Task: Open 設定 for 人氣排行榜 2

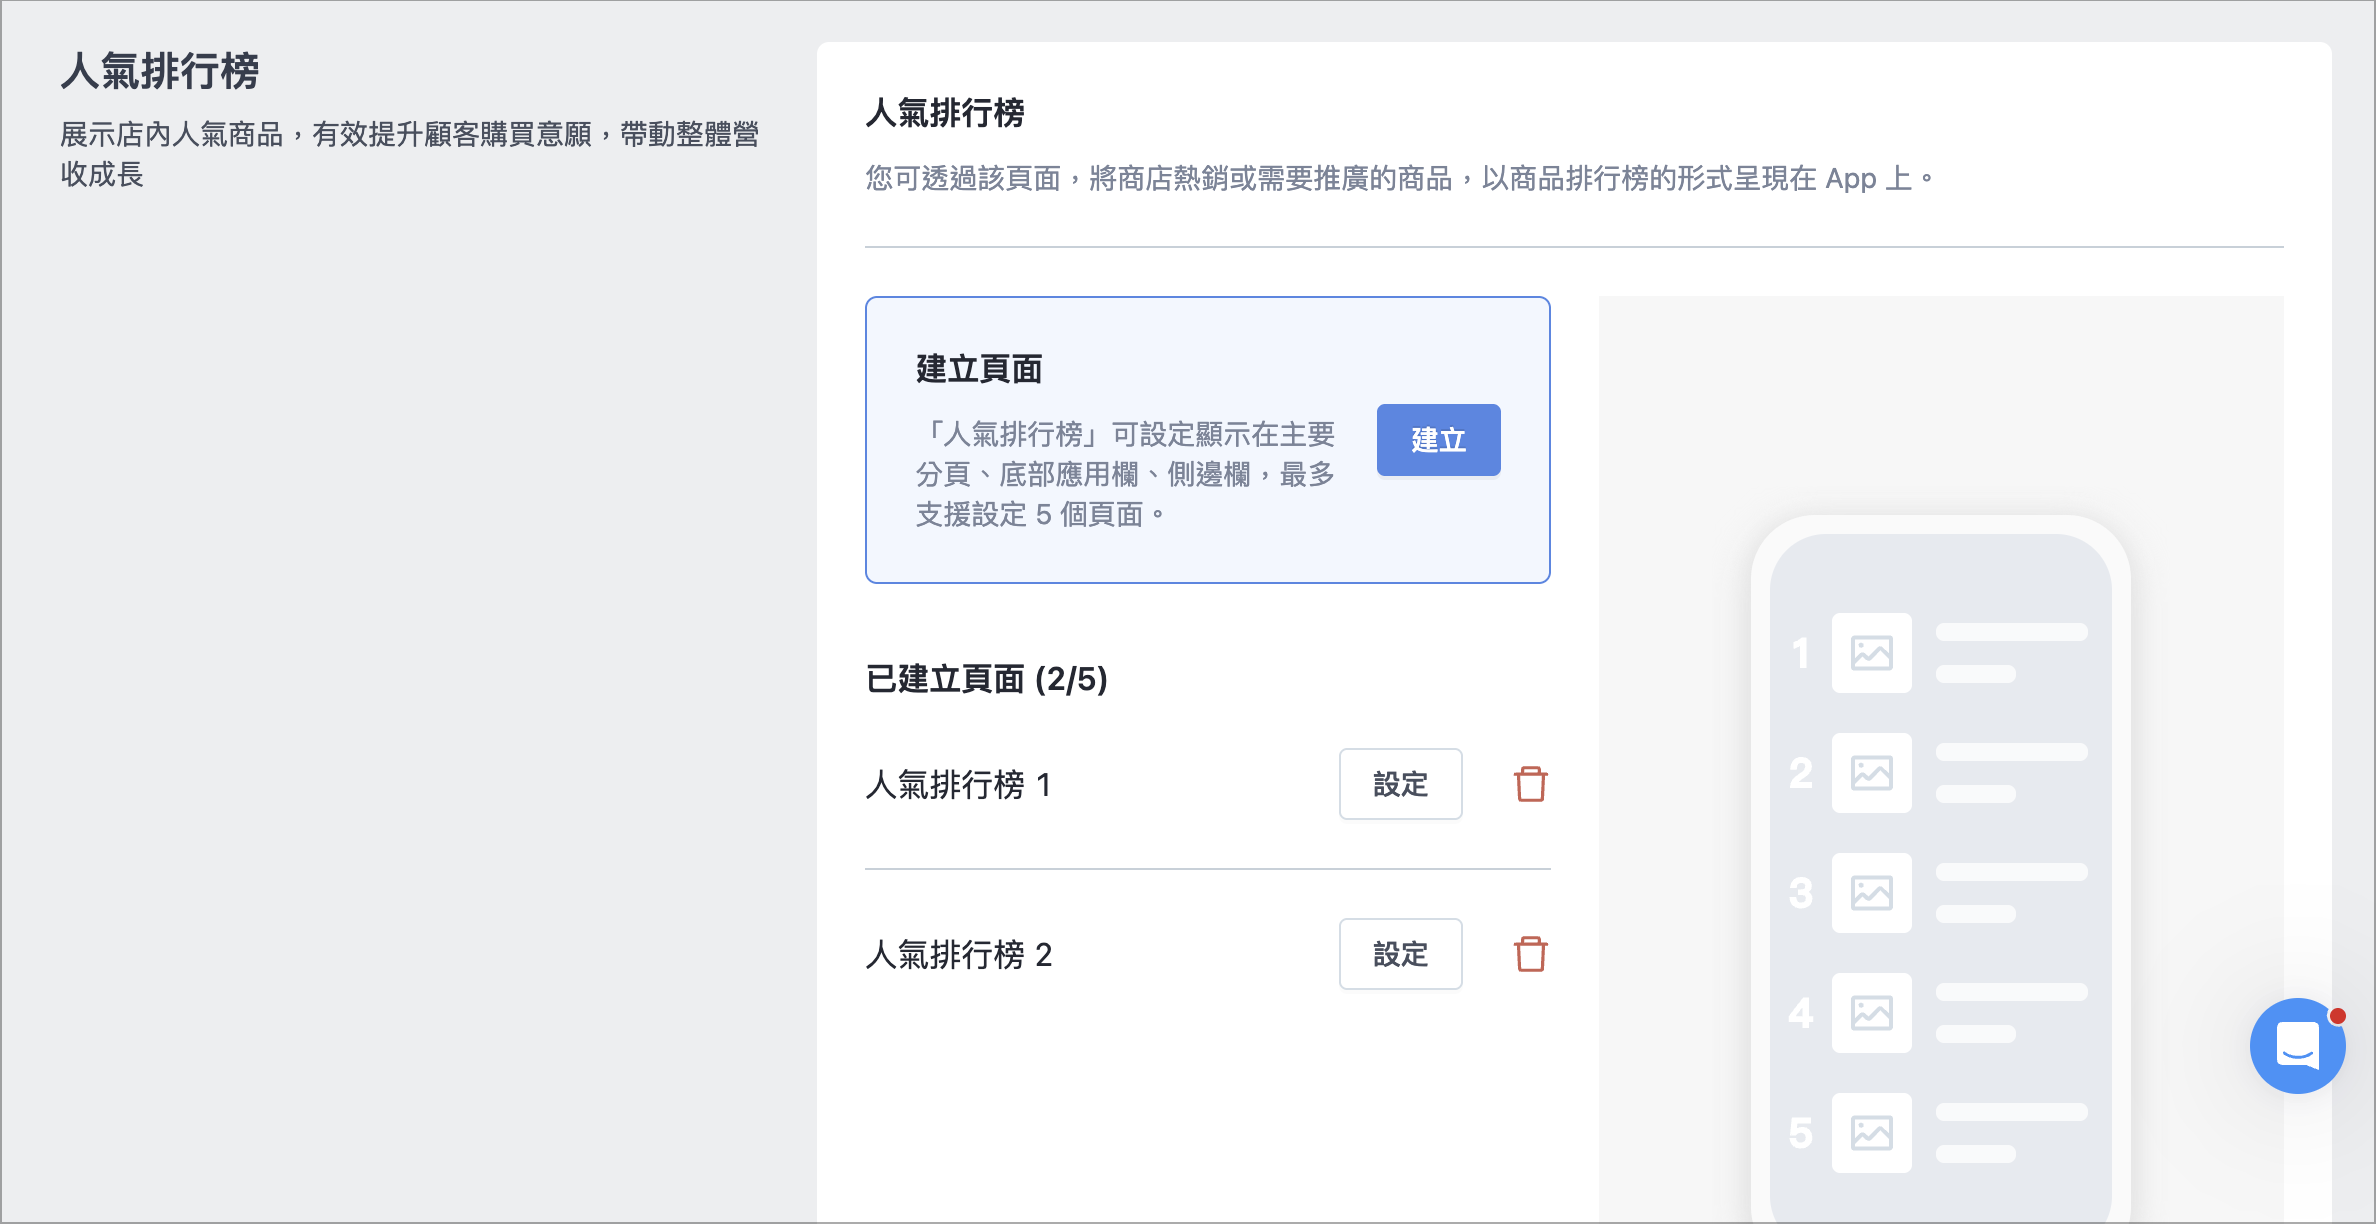Action: [x=1400, y=954]
